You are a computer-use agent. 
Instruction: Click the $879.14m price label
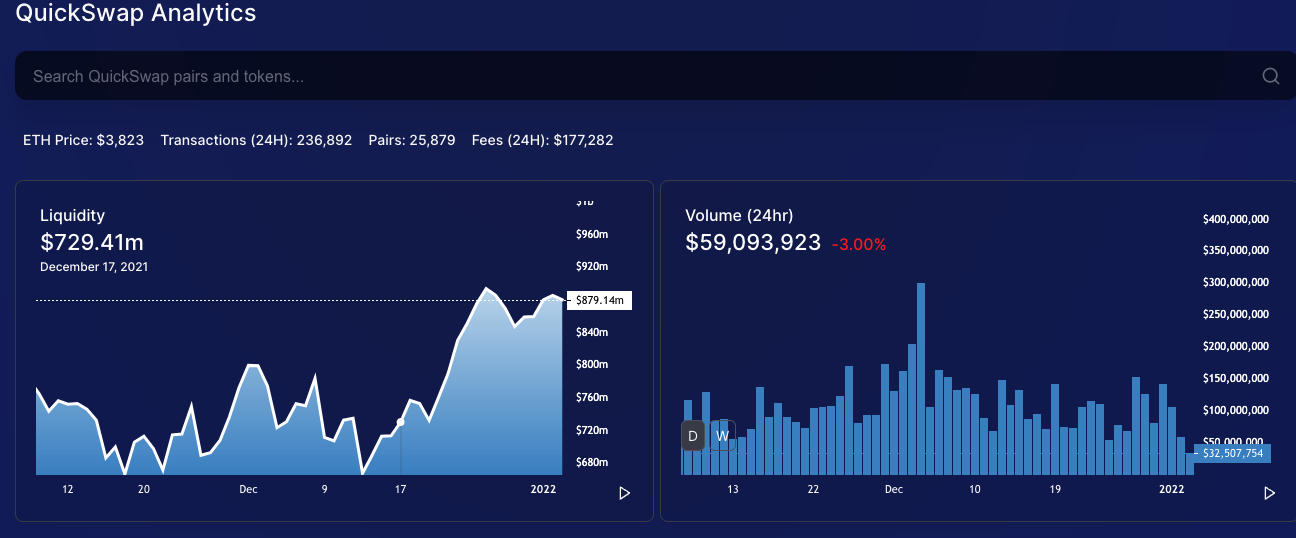coord(599,300)
